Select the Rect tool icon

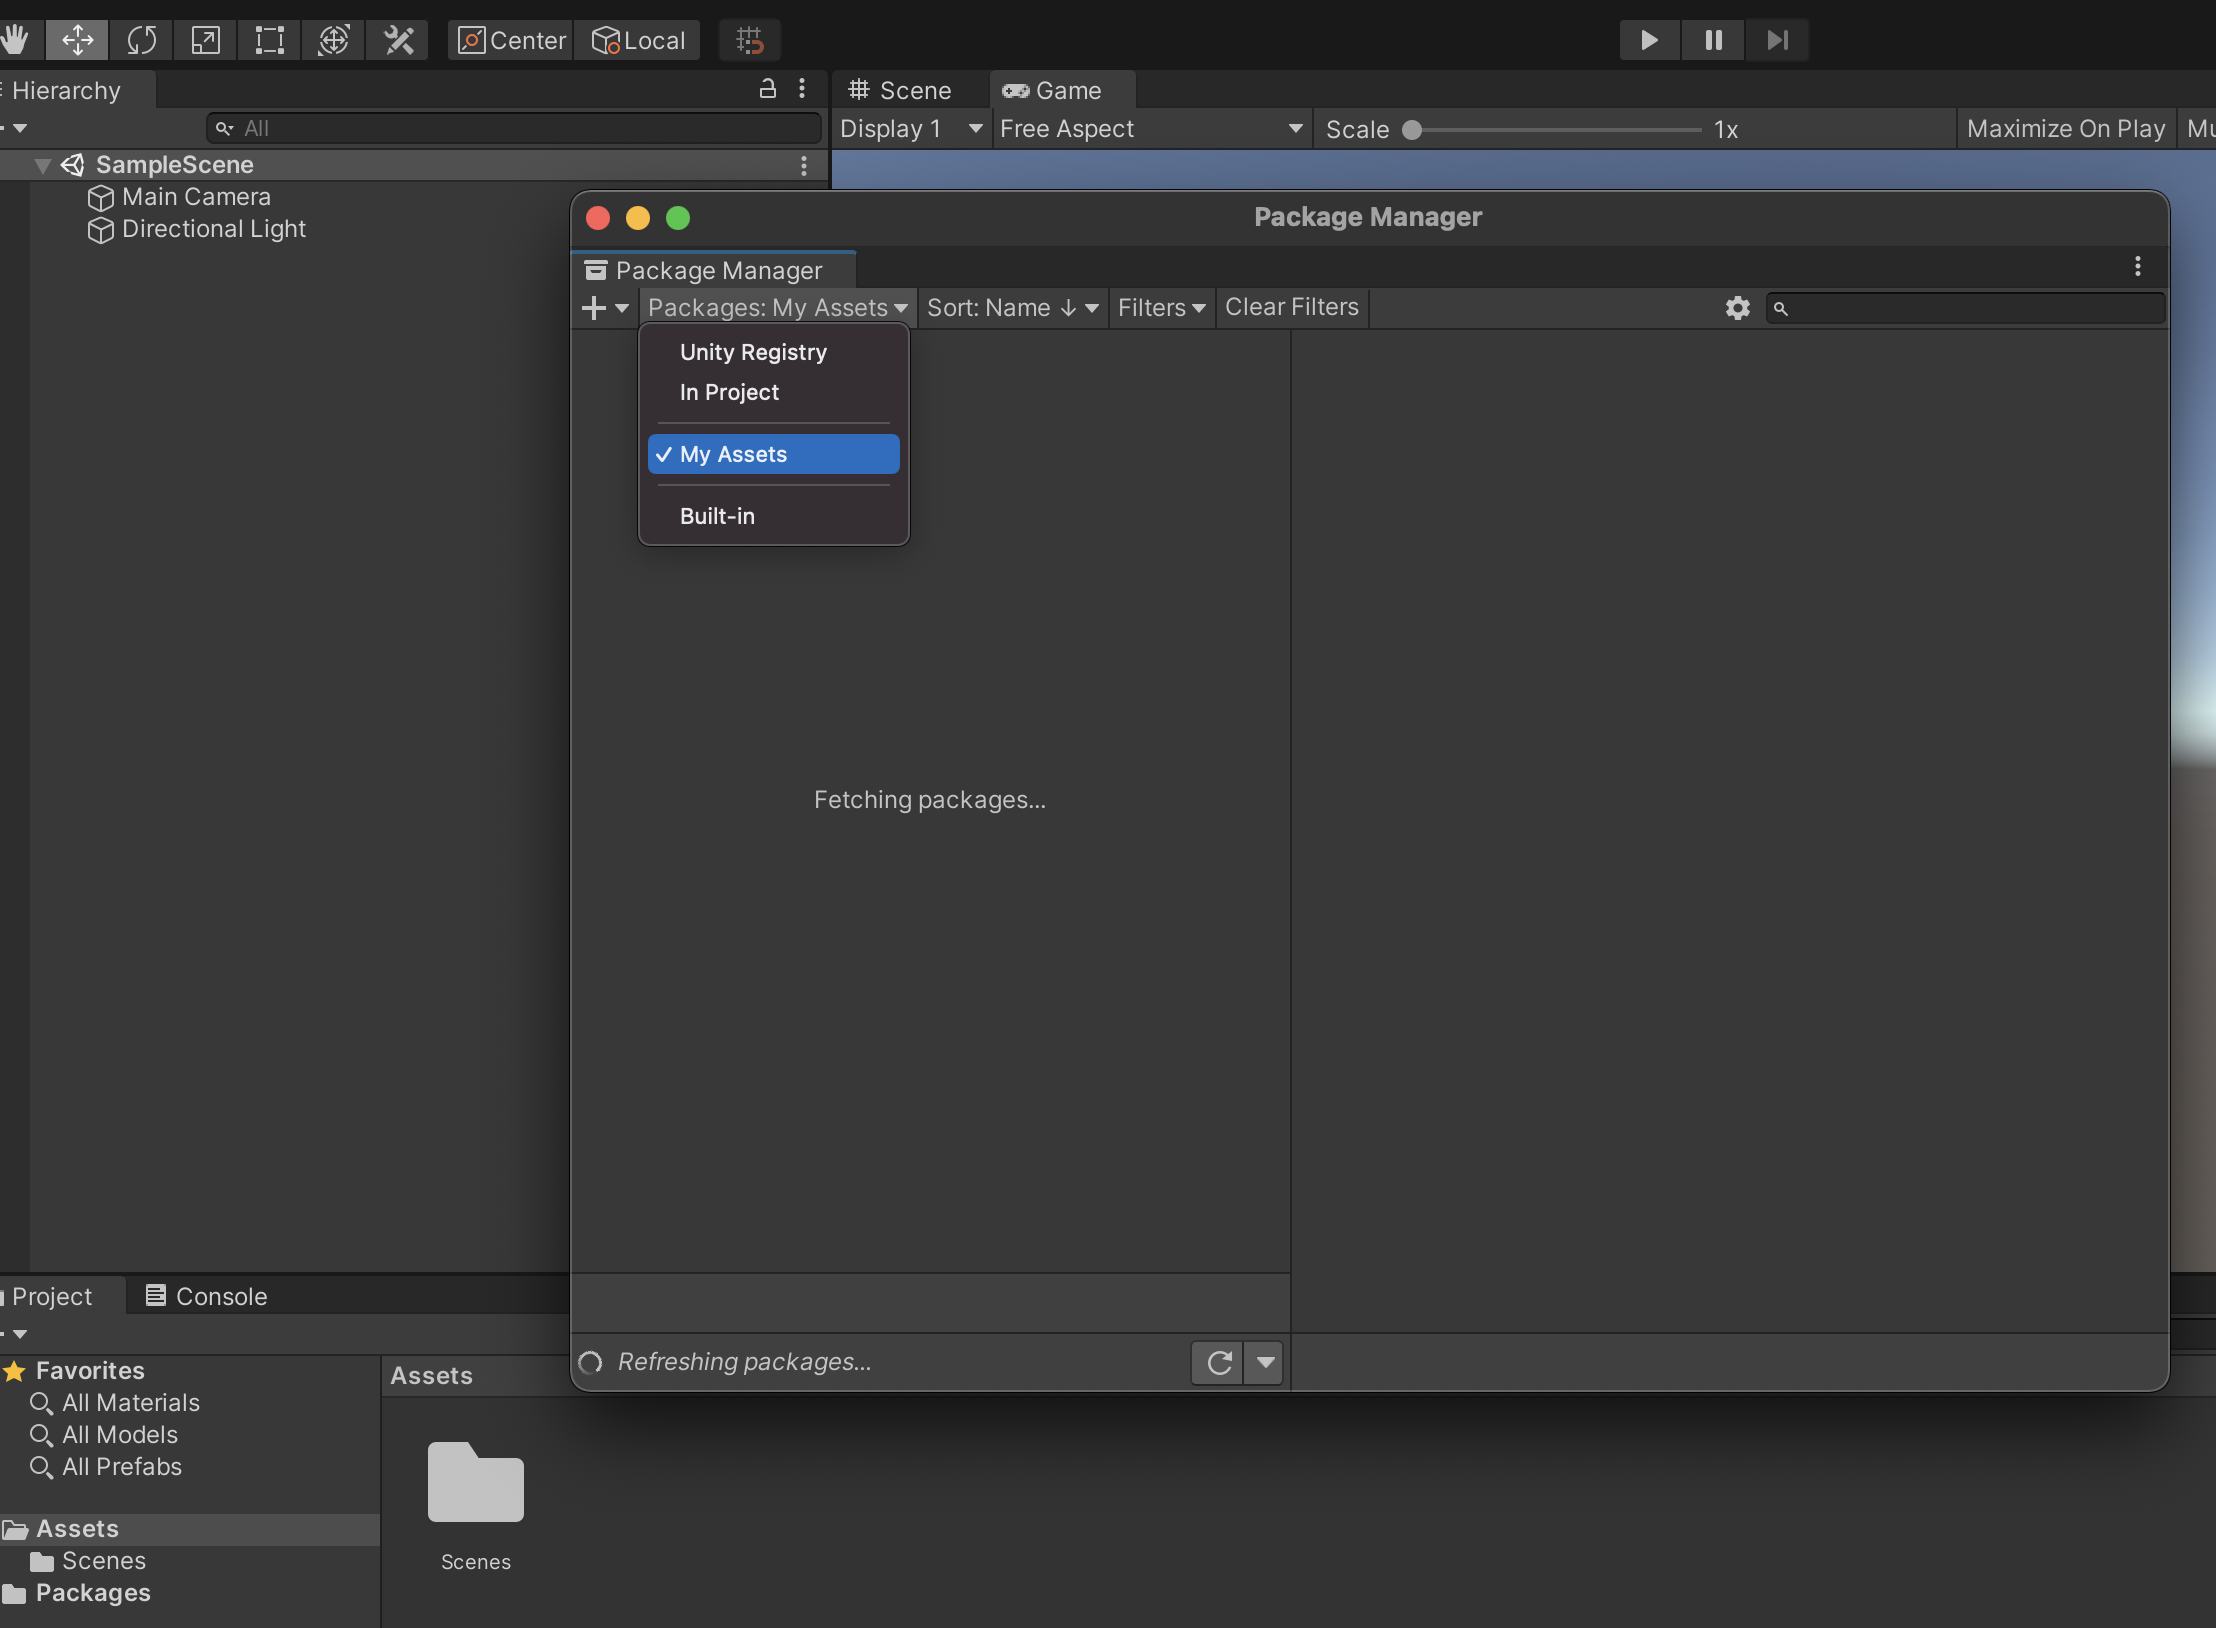(x=270, y=40)
